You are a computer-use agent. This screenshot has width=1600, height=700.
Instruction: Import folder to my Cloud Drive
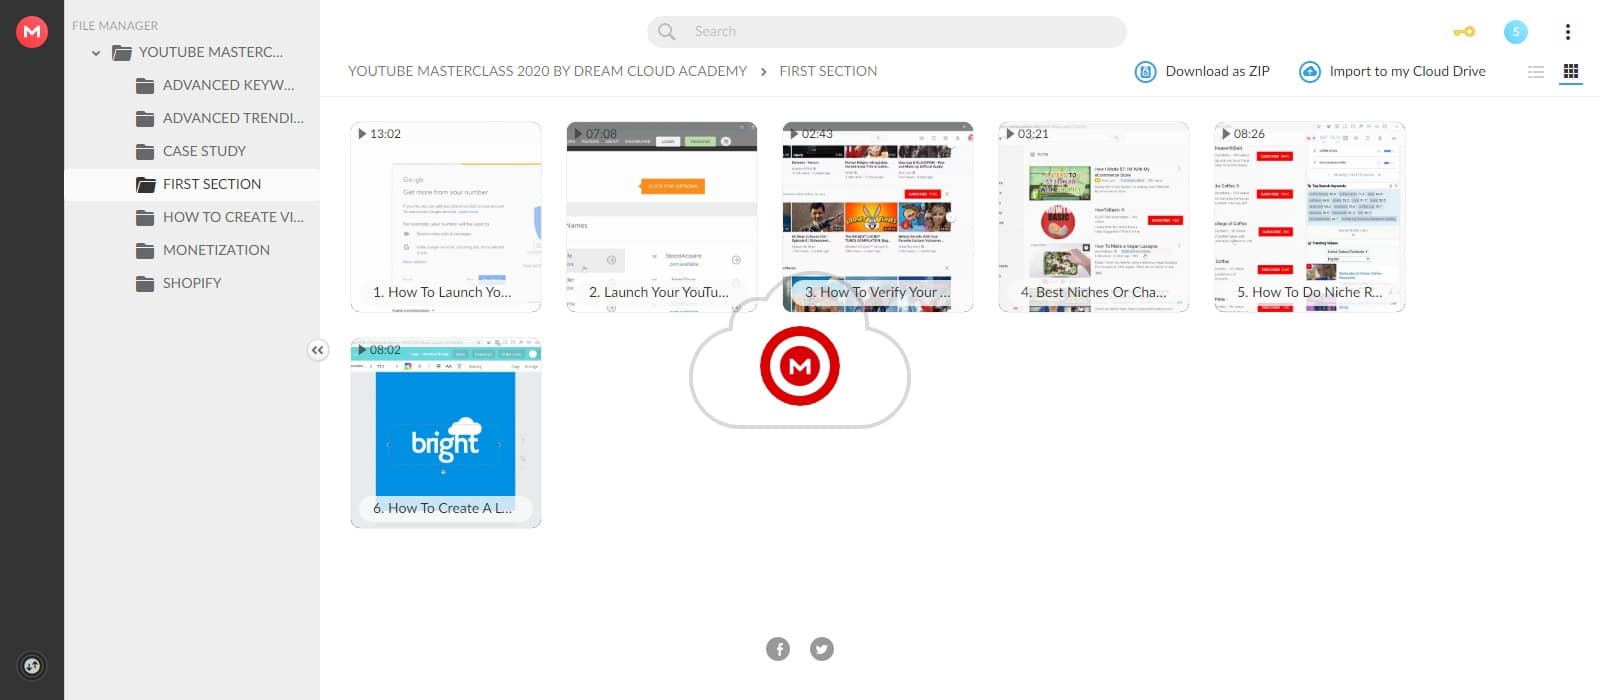point(1392,72)
